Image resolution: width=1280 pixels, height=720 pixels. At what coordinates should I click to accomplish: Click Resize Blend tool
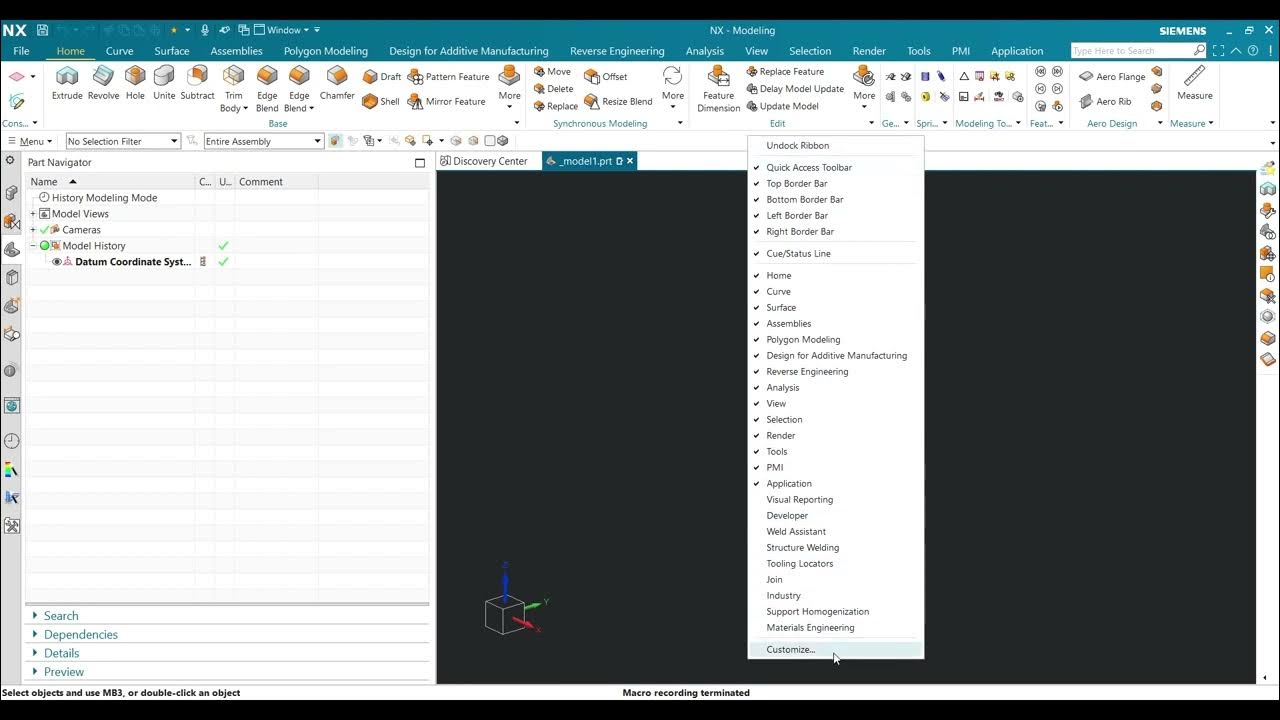click(x=618, y=101)
